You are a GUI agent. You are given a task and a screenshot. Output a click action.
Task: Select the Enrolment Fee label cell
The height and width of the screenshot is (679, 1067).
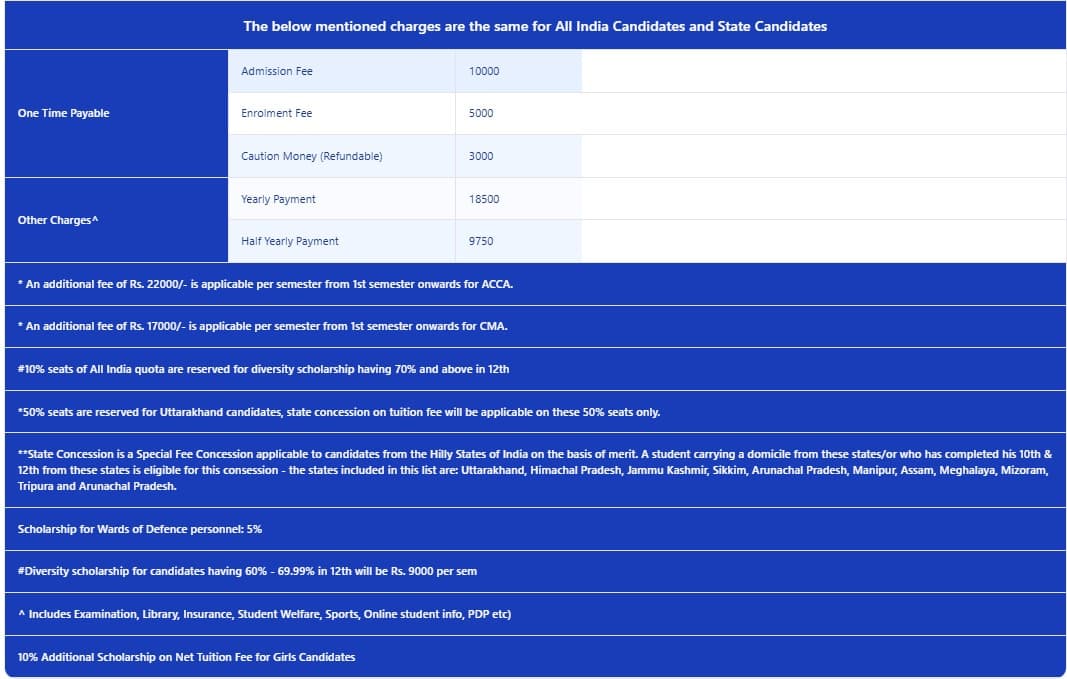click(277, 113)
